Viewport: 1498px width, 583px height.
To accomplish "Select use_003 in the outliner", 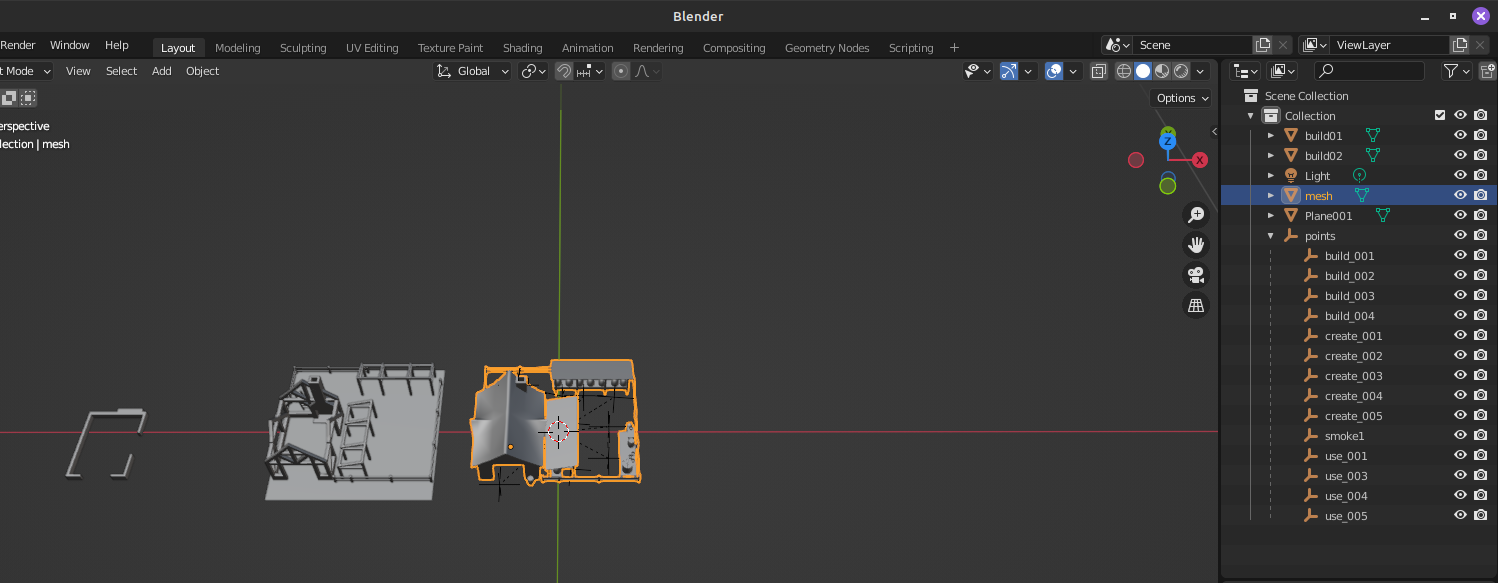I will pos(1346,476).
